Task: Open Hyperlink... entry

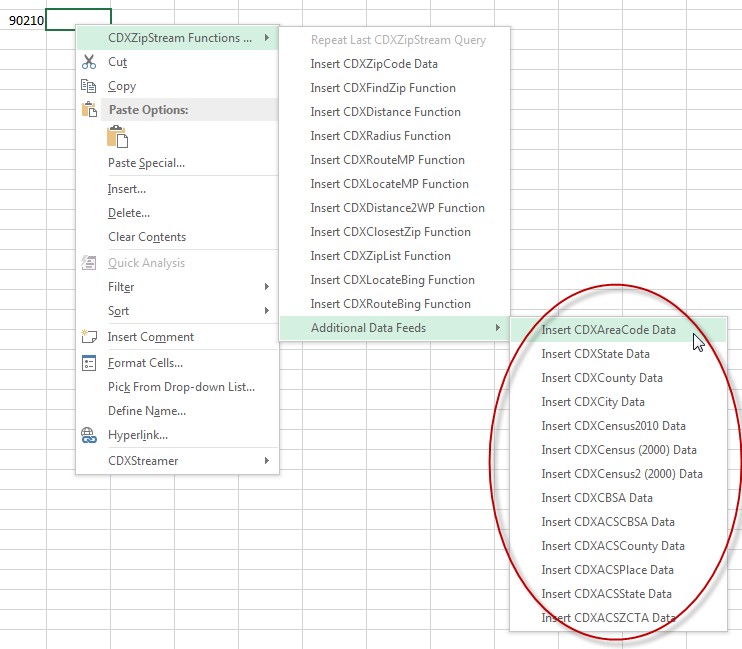Action: [177, 435]
